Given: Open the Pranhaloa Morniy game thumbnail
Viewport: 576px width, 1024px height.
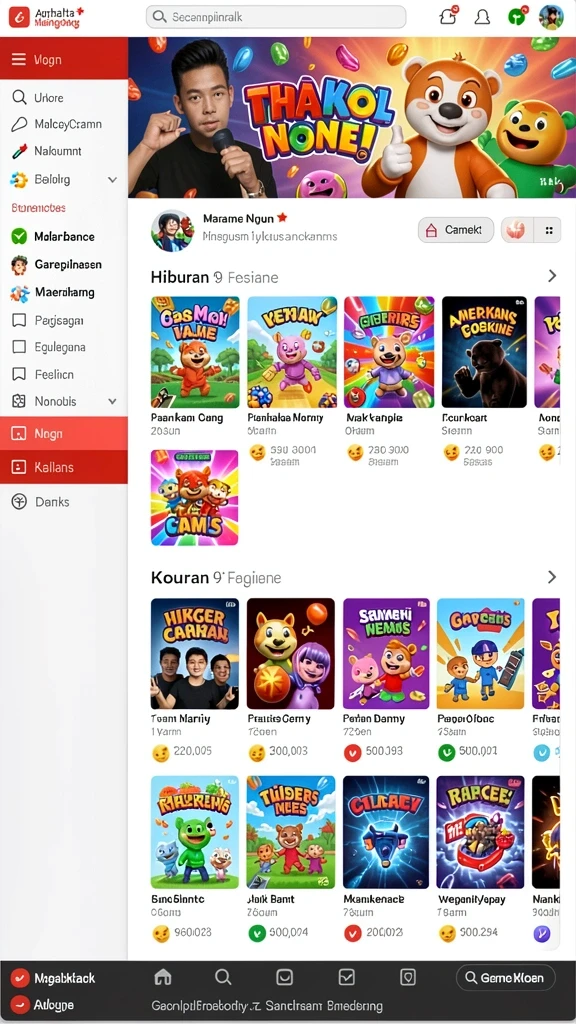Looking at the screenshot, I should 292,352.
